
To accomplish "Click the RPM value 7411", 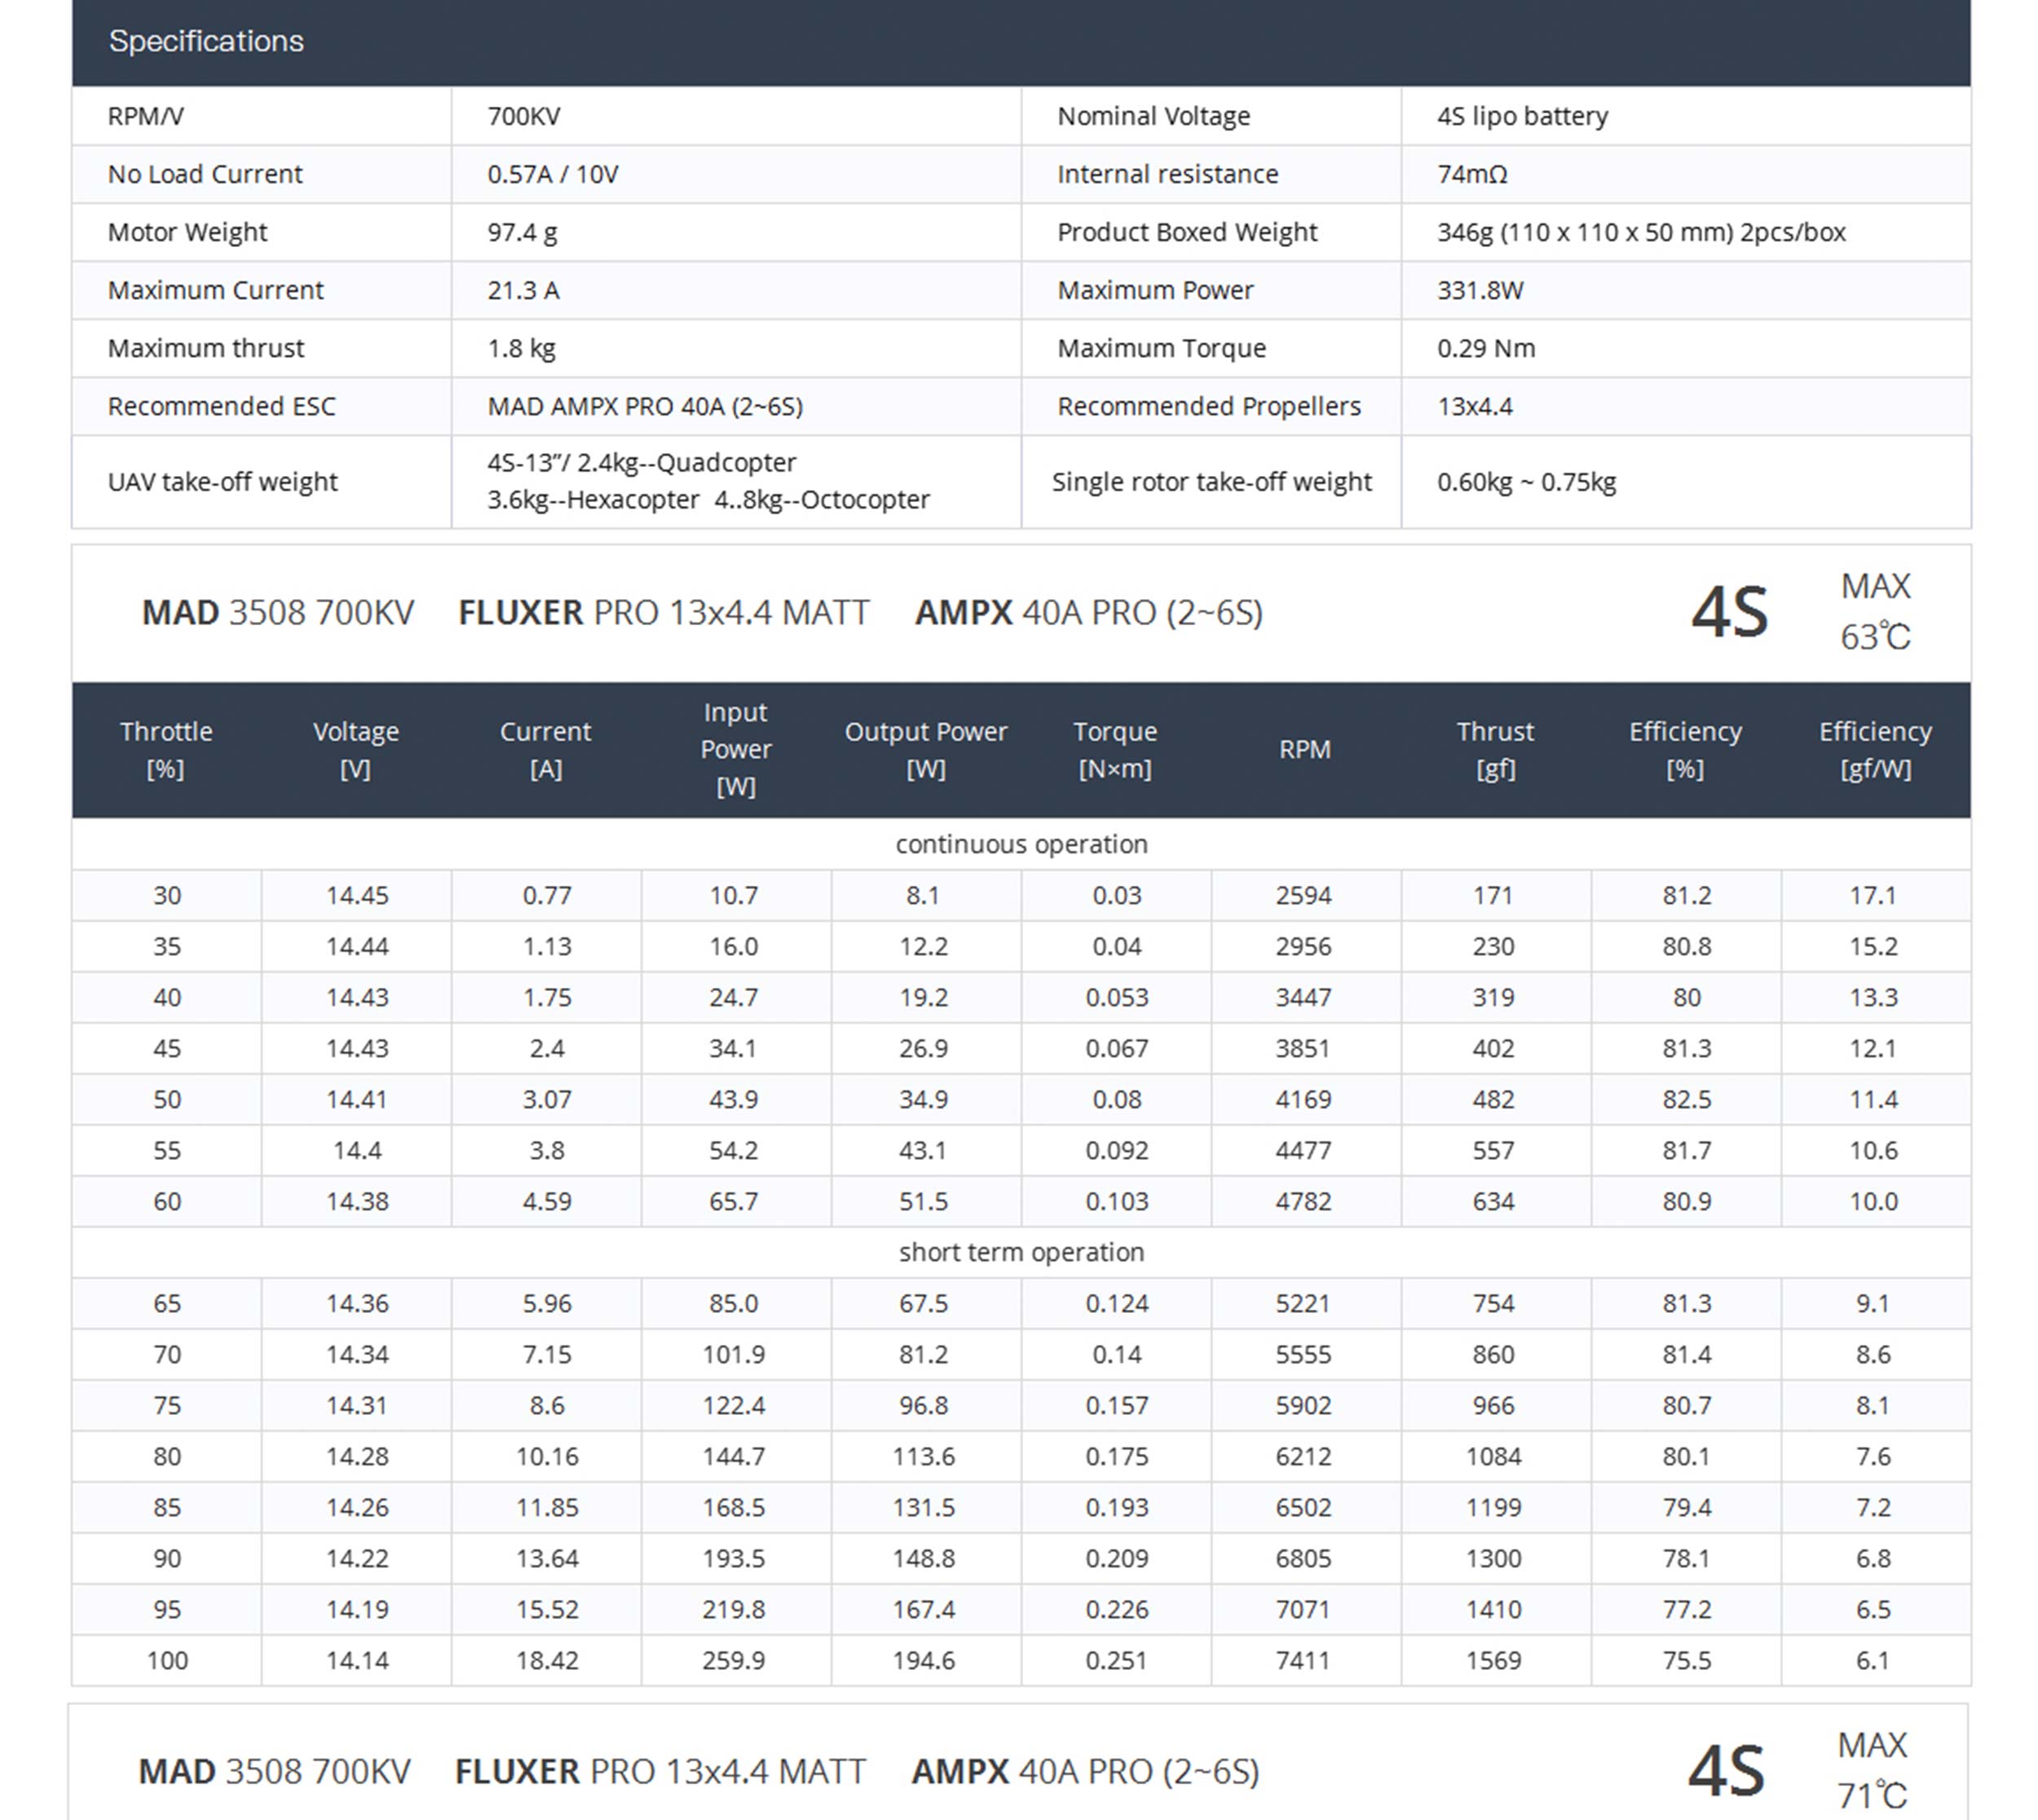I will point(1303,1661).
